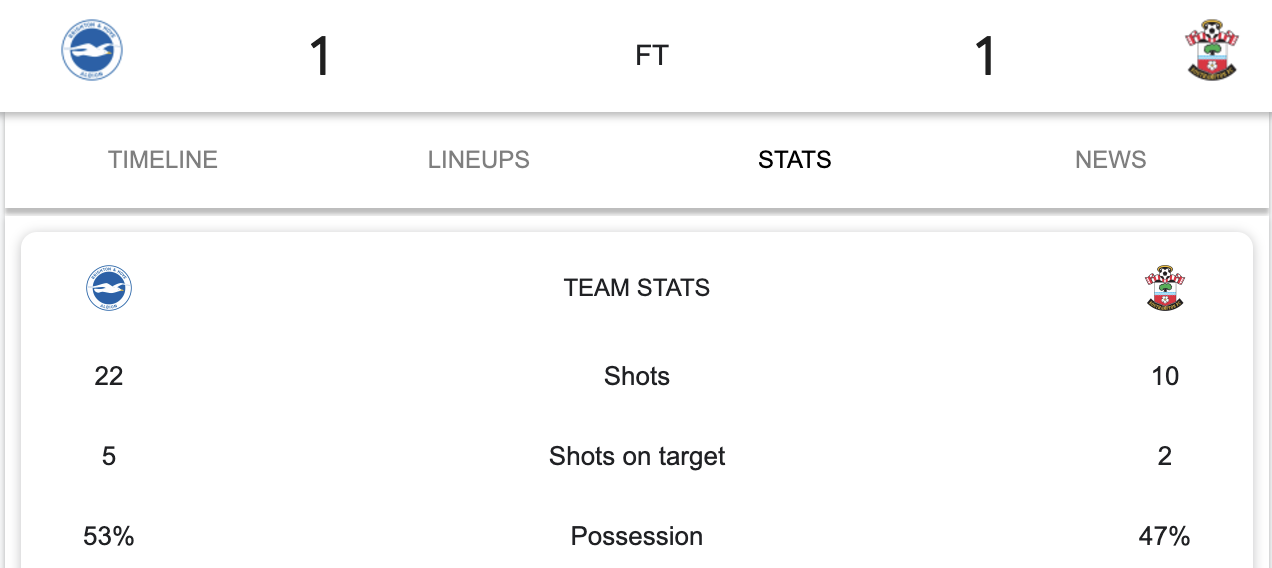Click the FT match status label
The width and height of the screenshot is (1272, 568).
pos(652,56)
